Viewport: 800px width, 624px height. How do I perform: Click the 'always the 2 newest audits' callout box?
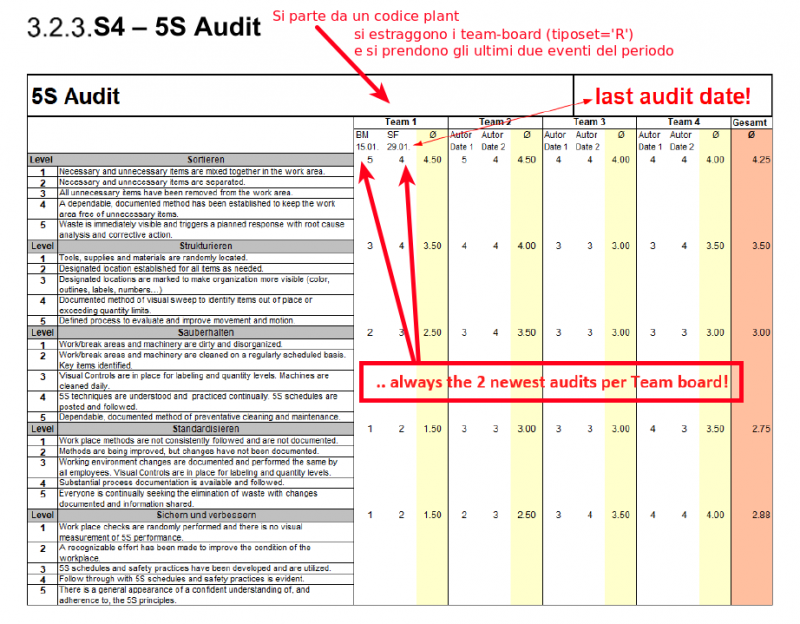pos(554,384)
